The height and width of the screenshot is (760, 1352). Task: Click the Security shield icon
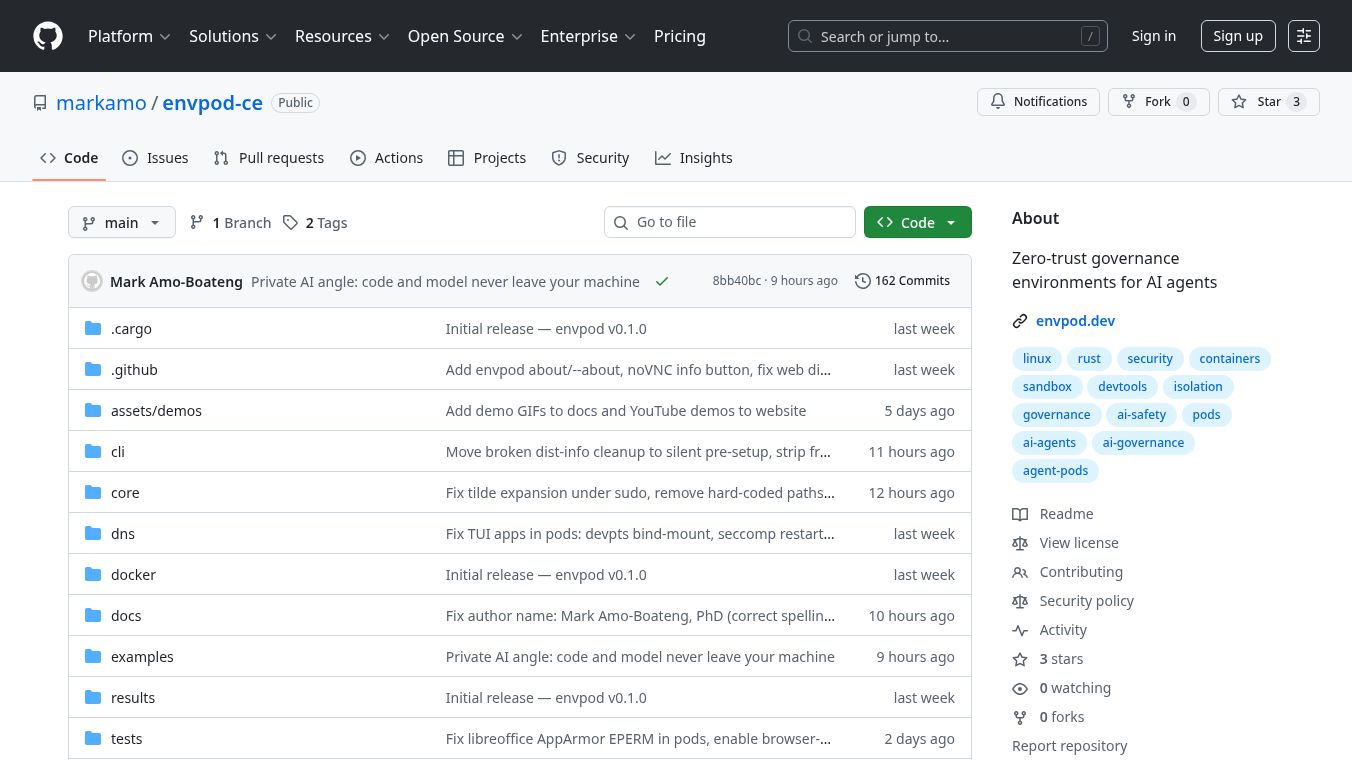tap(559, 158)
